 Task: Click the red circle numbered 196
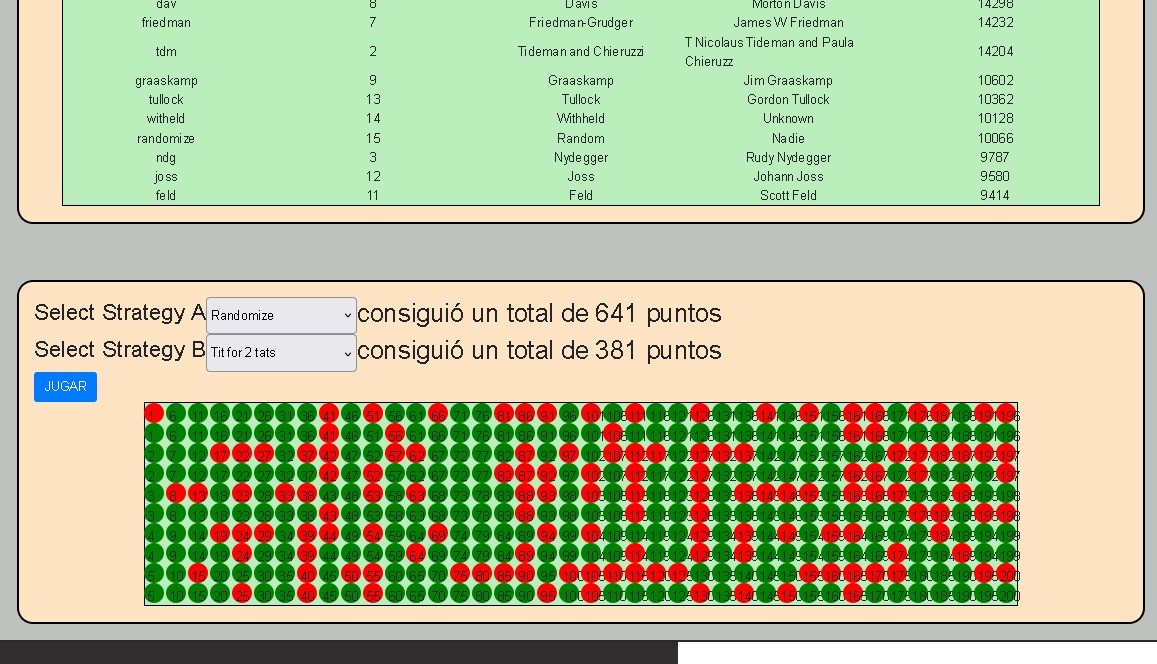pos(1007,414)
